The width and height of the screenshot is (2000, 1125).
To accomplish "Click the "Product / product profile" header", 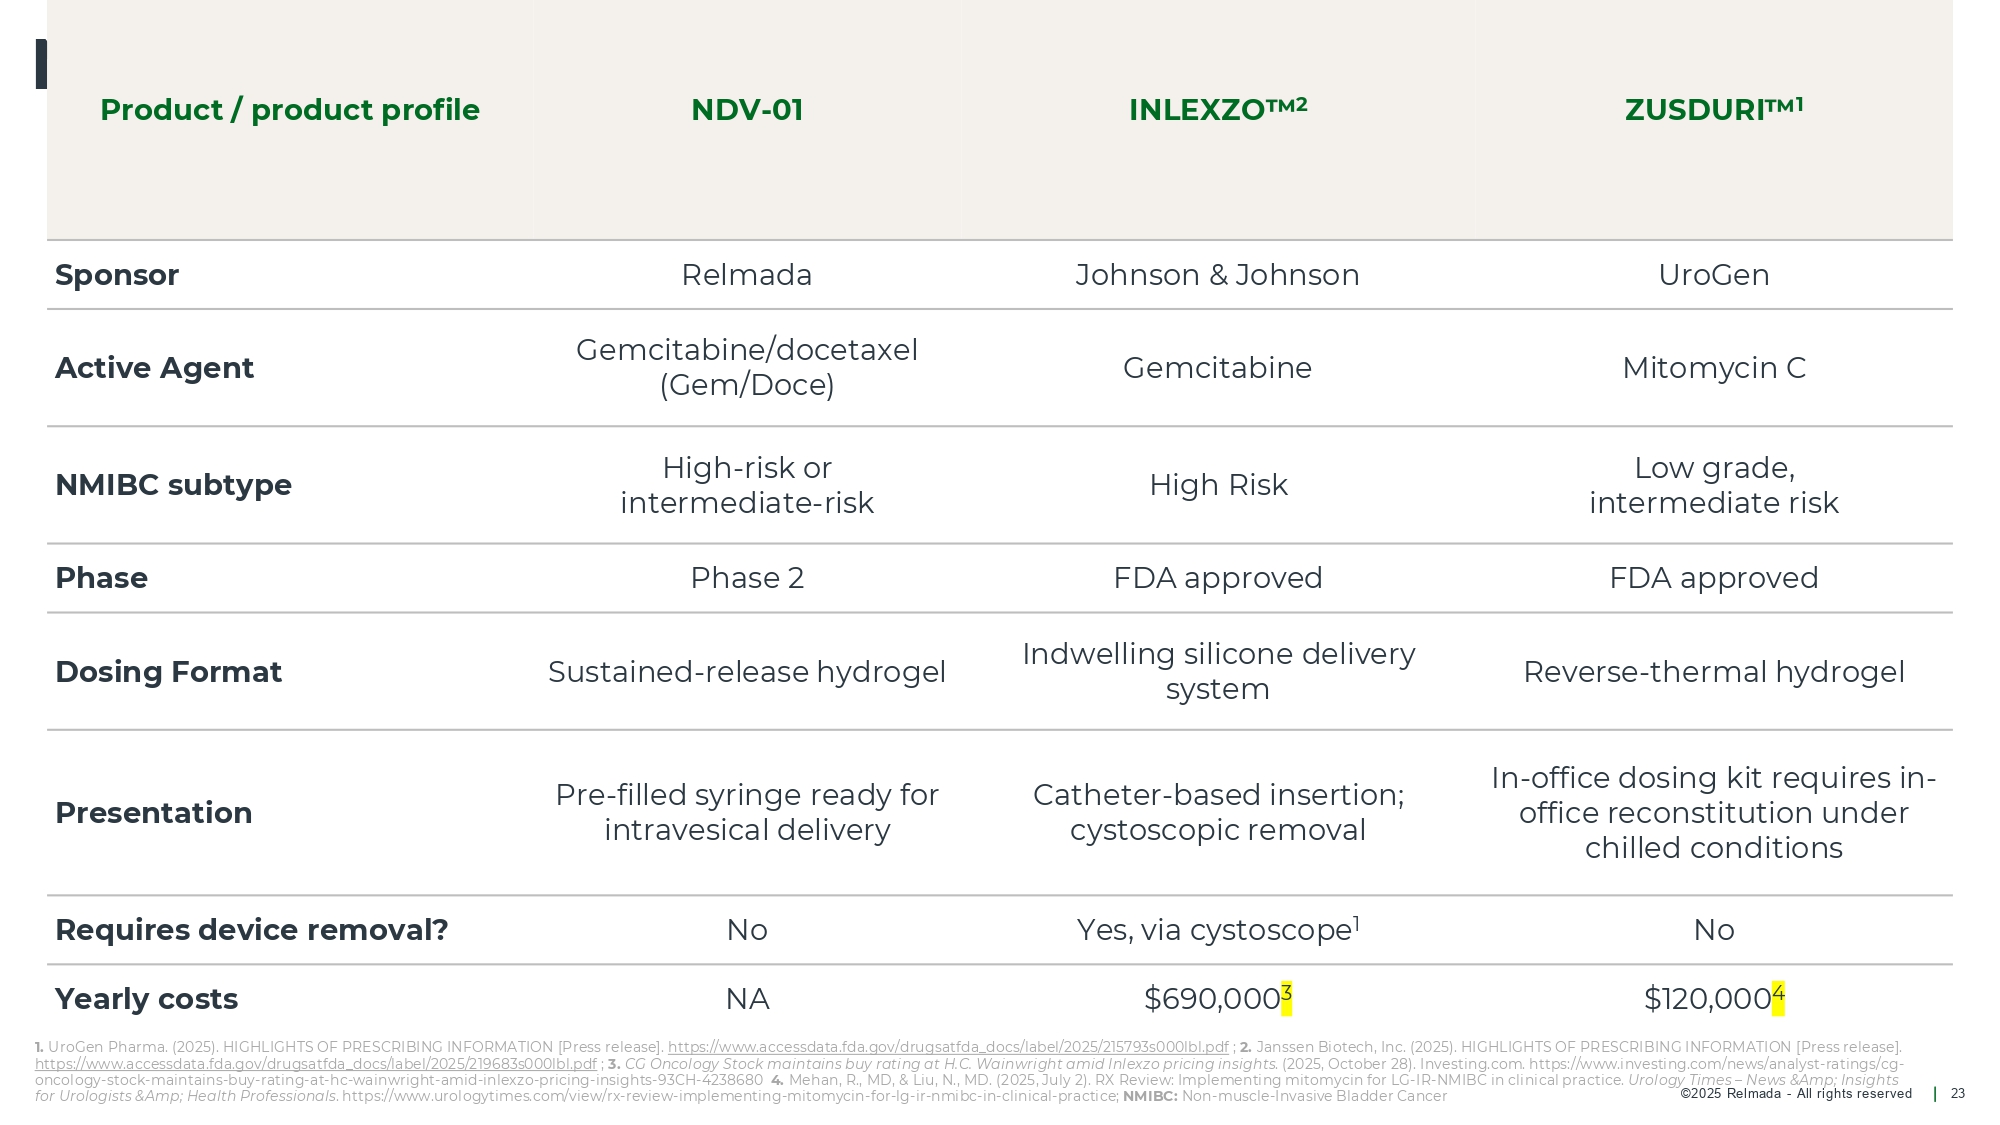I will coord(290,110).
